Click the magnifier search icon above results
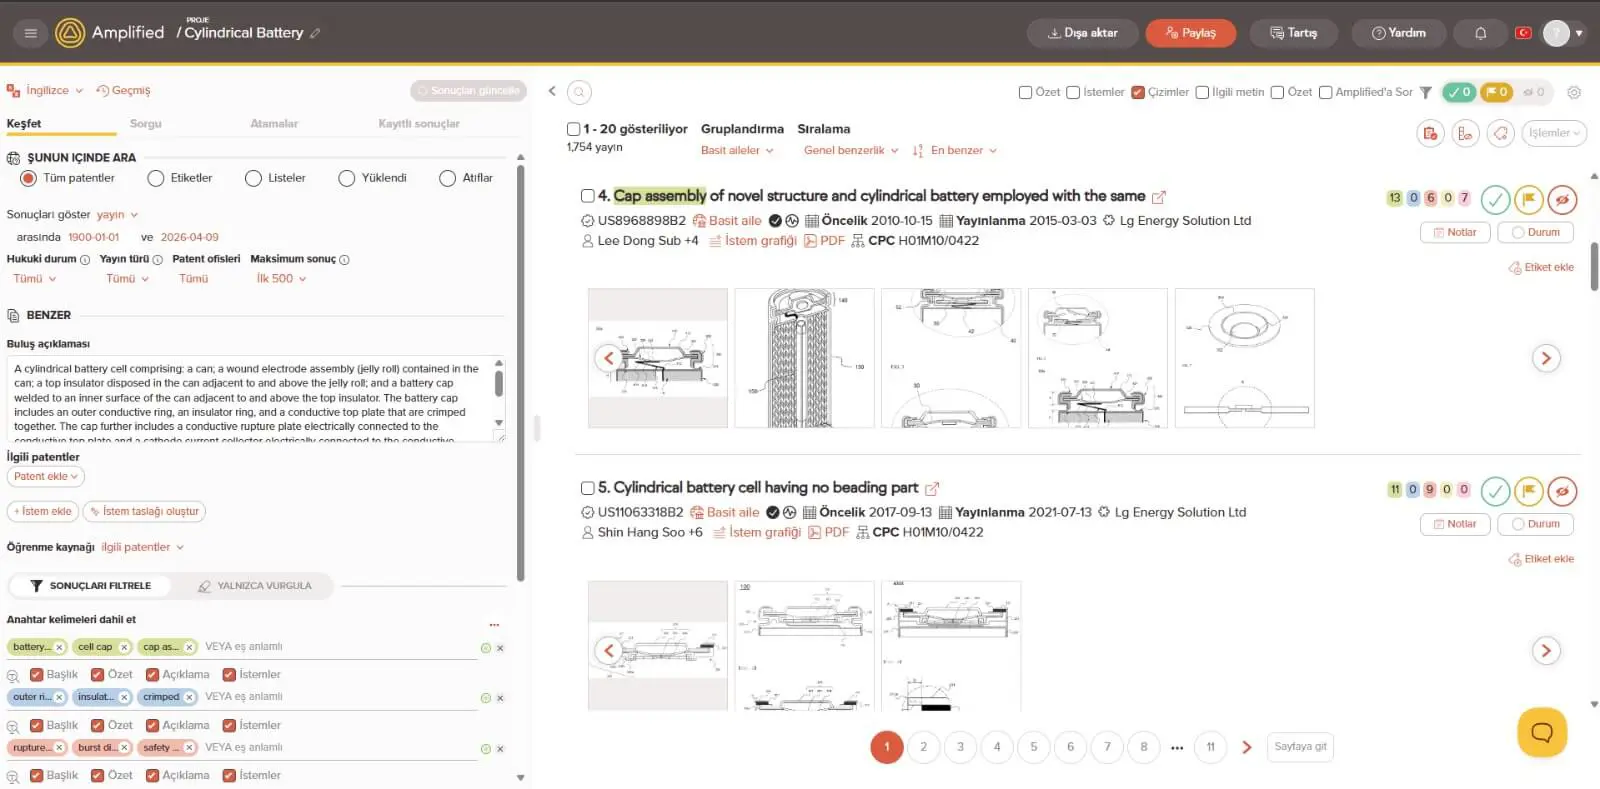Image resolution: width=1600 pixels, height=789 pixels. 579,92
